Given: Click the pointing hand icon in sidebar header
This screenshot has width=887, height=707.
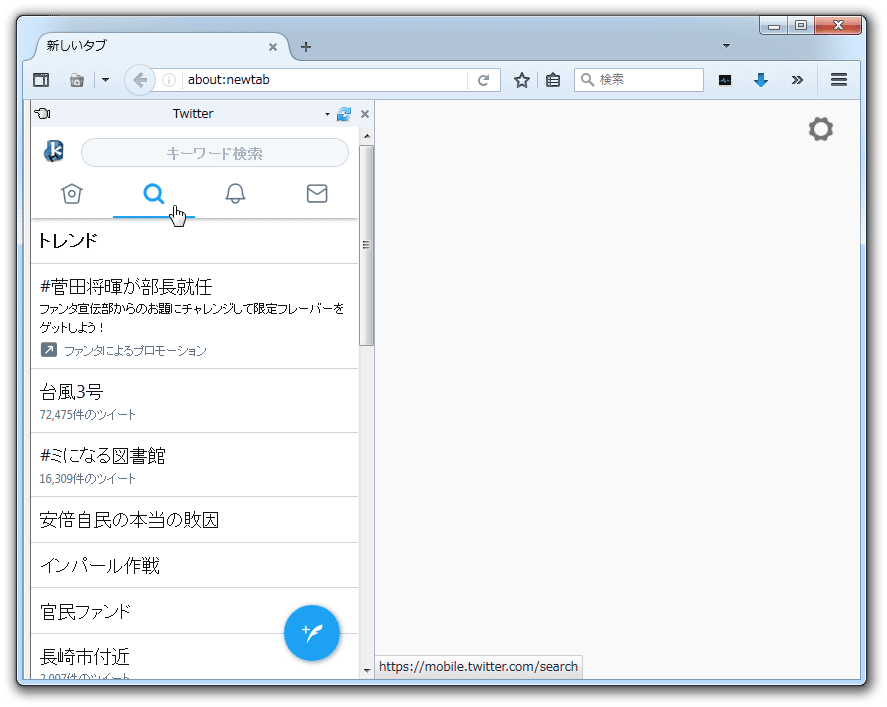Looking at the screenshot, I should 42,113.
